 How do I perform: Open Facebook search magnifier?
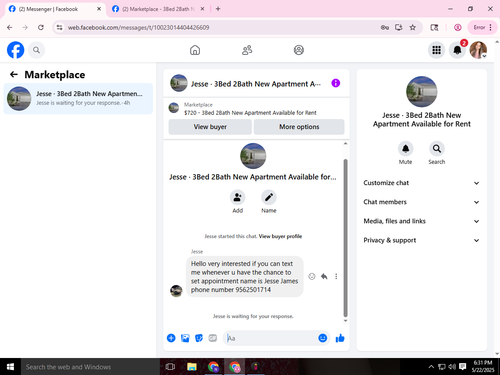[36, 50]
